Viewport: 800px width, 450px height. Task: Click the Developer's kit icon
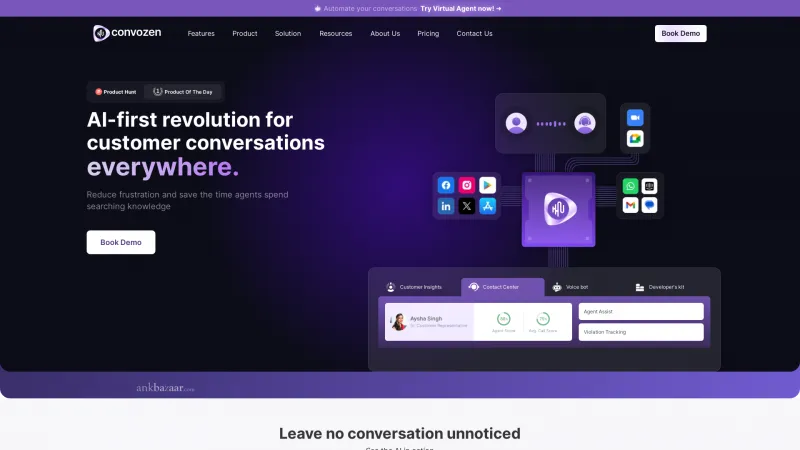(640, 287)
